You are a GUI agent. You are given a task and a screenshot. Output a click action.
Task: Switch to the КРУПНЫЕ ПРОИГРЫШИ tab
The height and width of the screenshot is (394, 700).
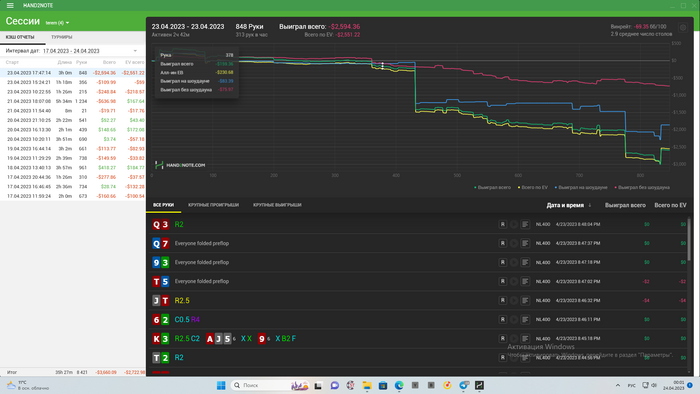(213, 205)
